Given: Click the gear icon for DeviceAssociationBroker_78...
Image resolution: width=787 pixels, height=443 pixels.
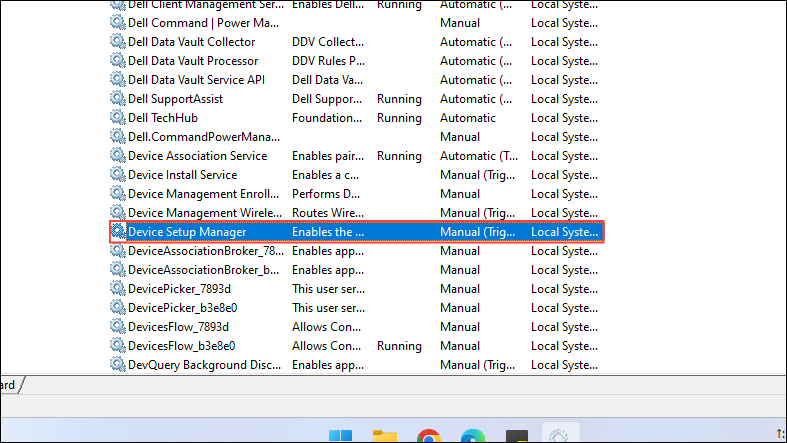Looking at the screenshot, I should tap(117, 251).
